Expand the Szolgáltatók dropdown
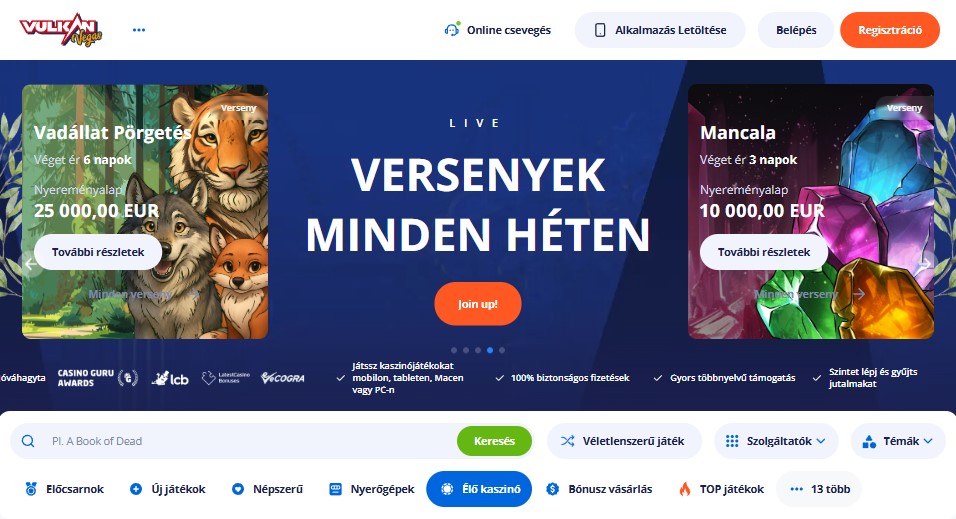The width and height of the screenshot is (956, 519). coord(776,441)
